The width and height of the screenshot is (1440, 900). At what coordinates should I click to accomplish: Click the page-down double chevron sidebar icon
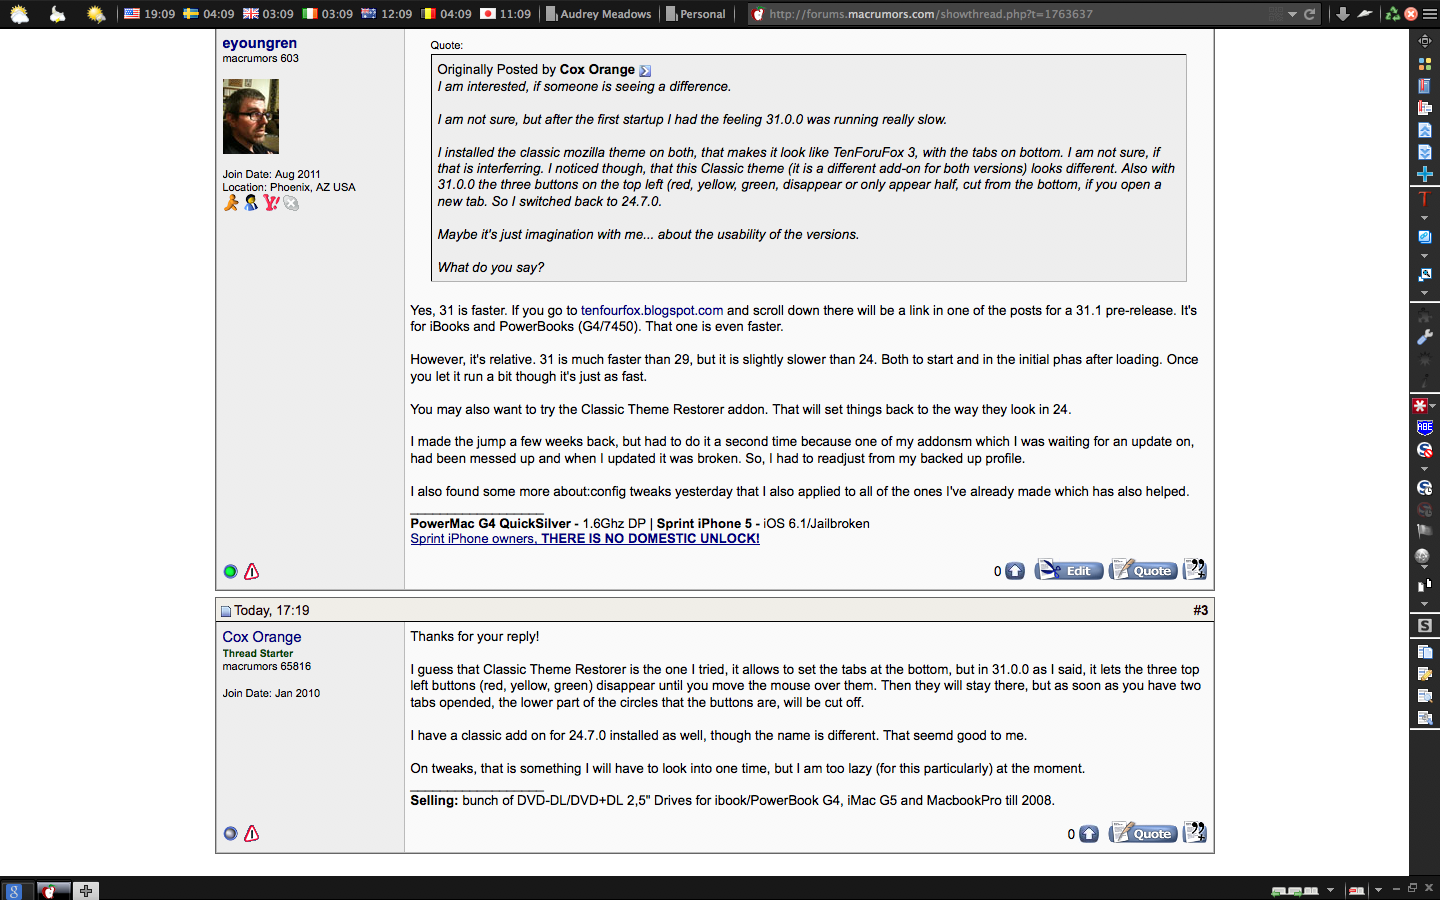coord(1424,152)
